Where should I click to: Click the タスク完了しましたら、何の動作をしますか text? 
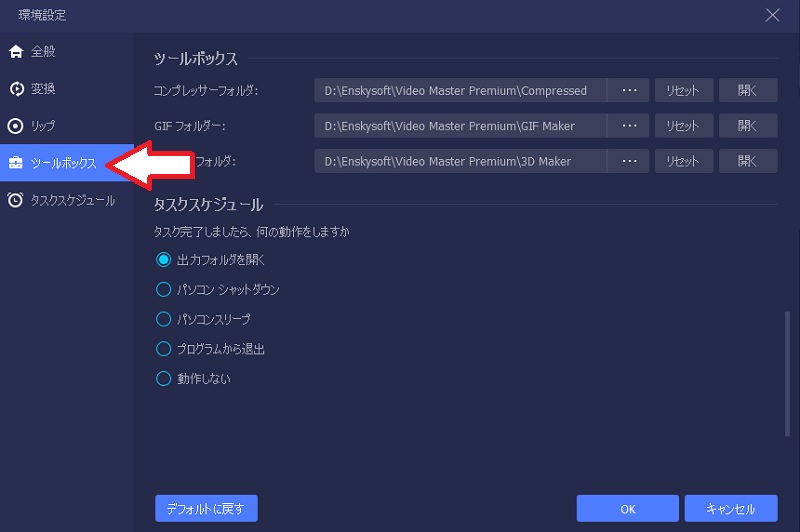(252, 232)
